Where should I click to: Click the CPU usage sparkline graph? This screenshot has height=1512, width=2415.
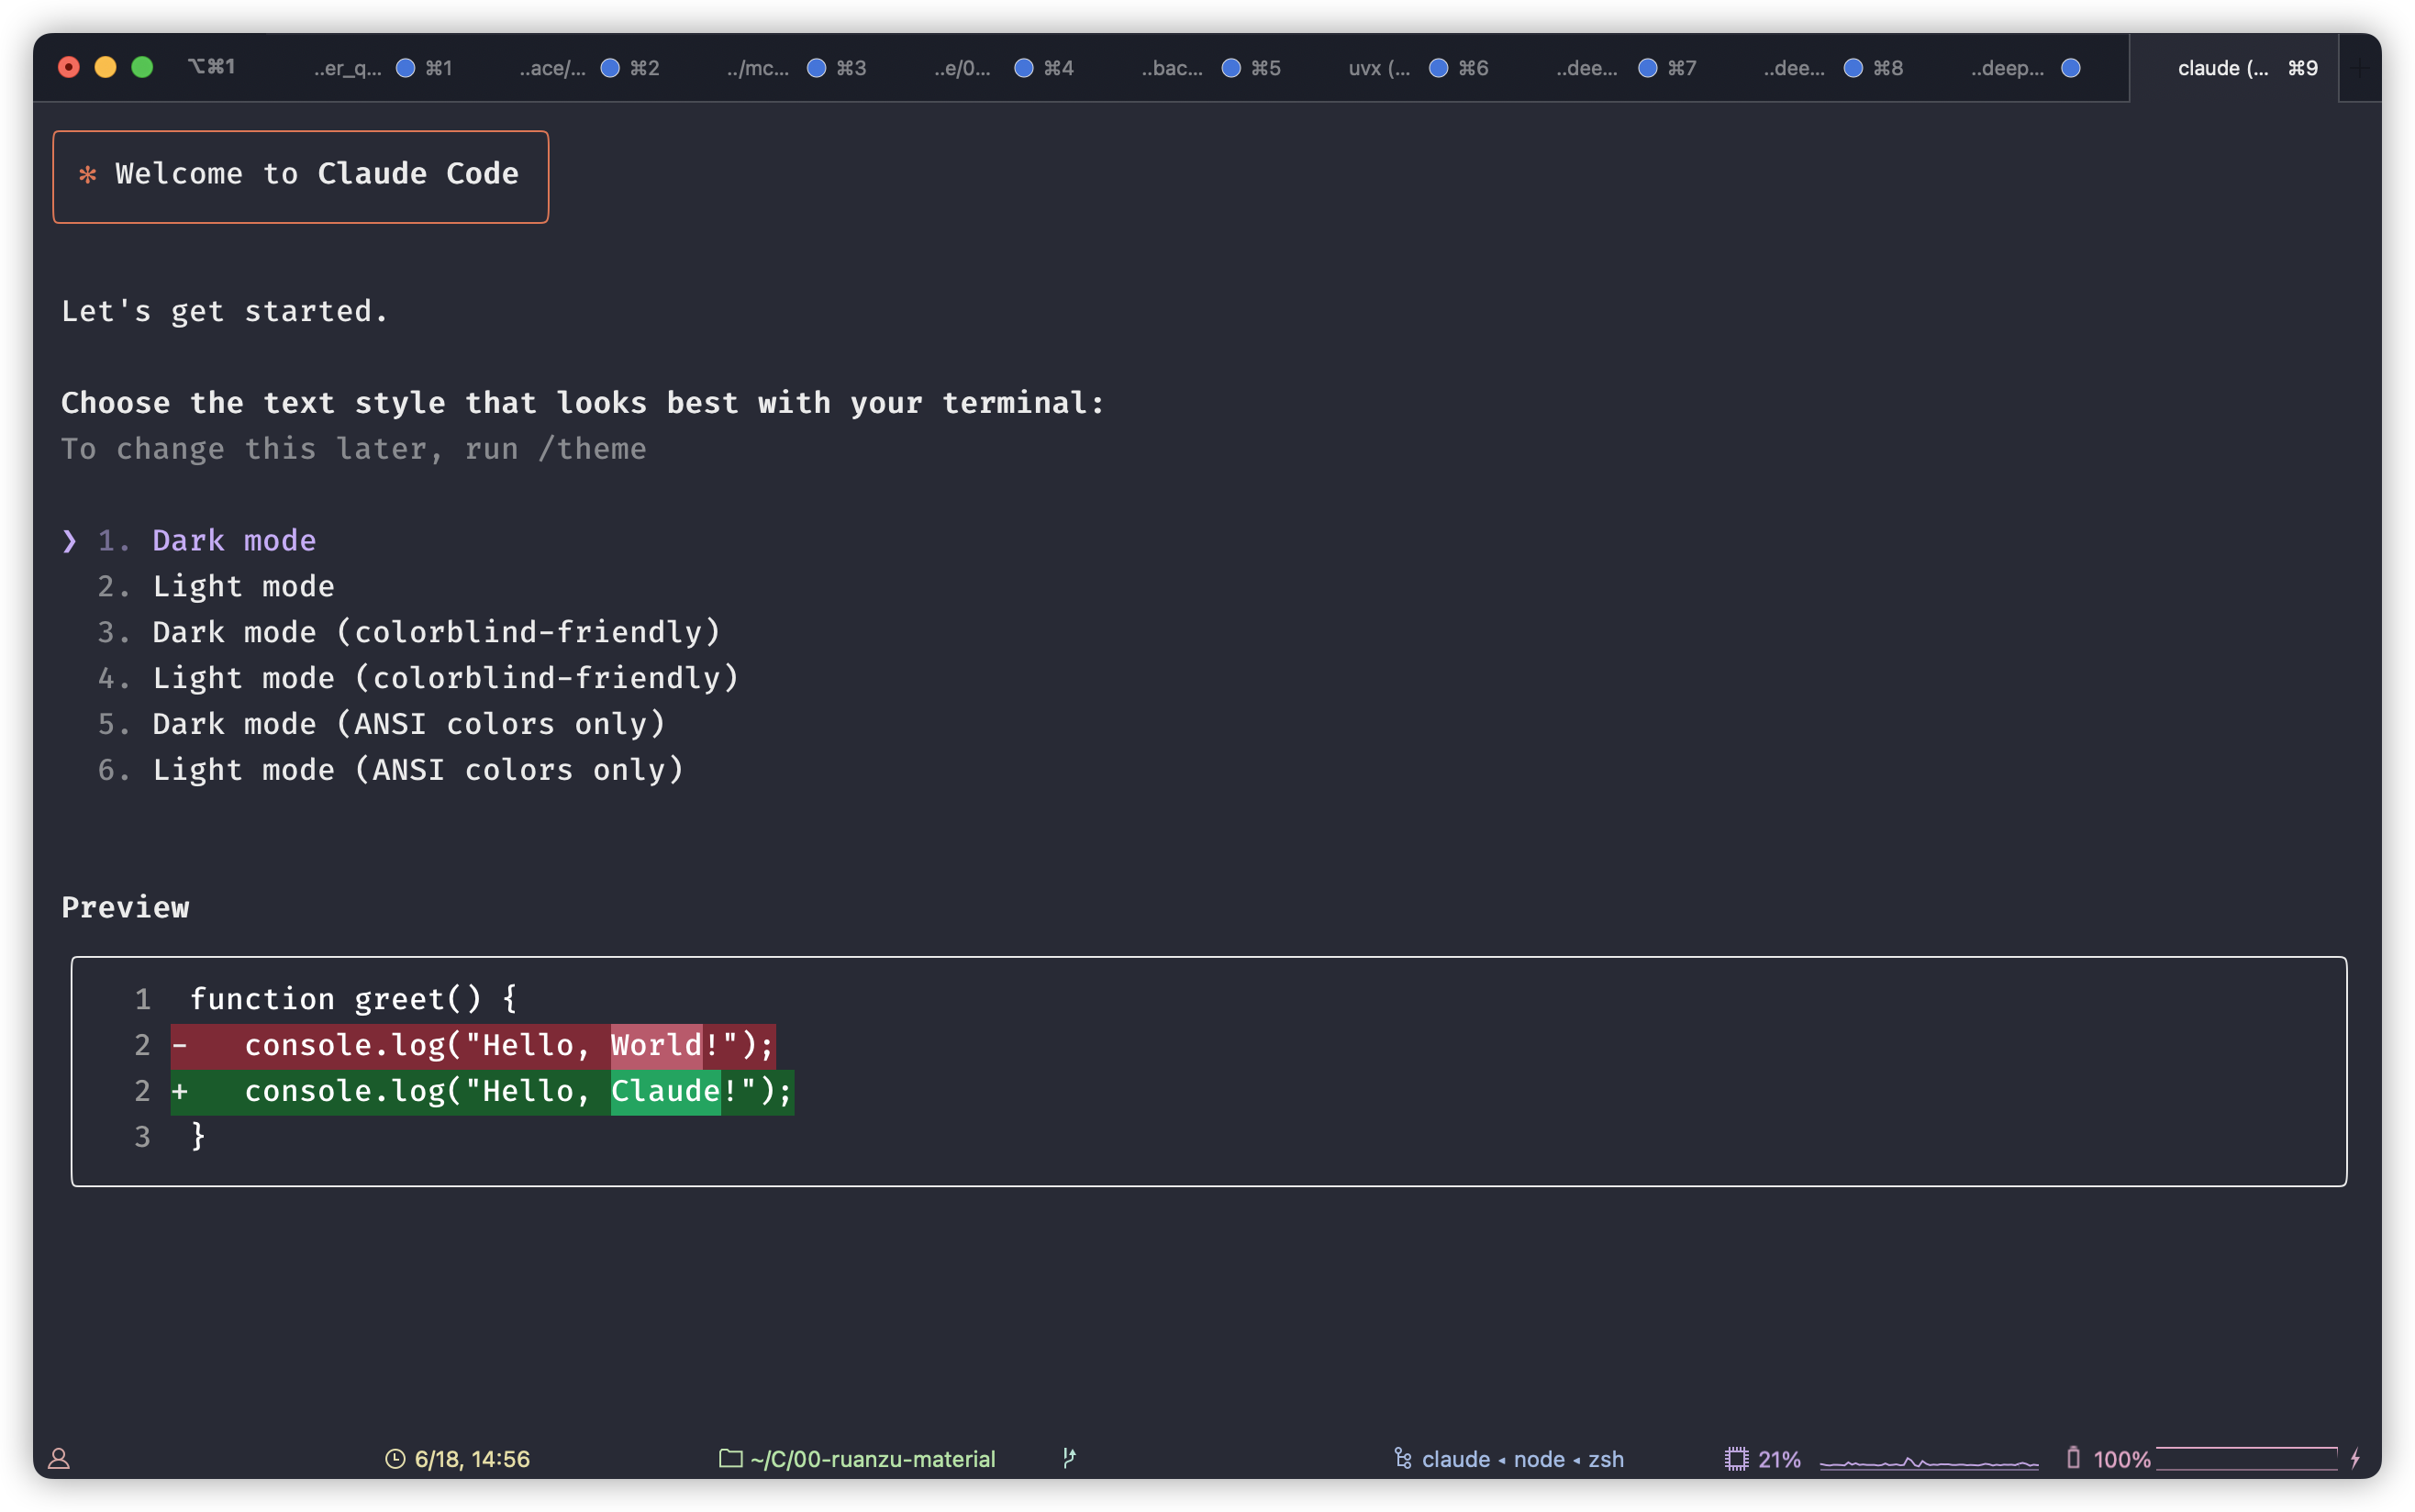(x=1928, y=1461)
